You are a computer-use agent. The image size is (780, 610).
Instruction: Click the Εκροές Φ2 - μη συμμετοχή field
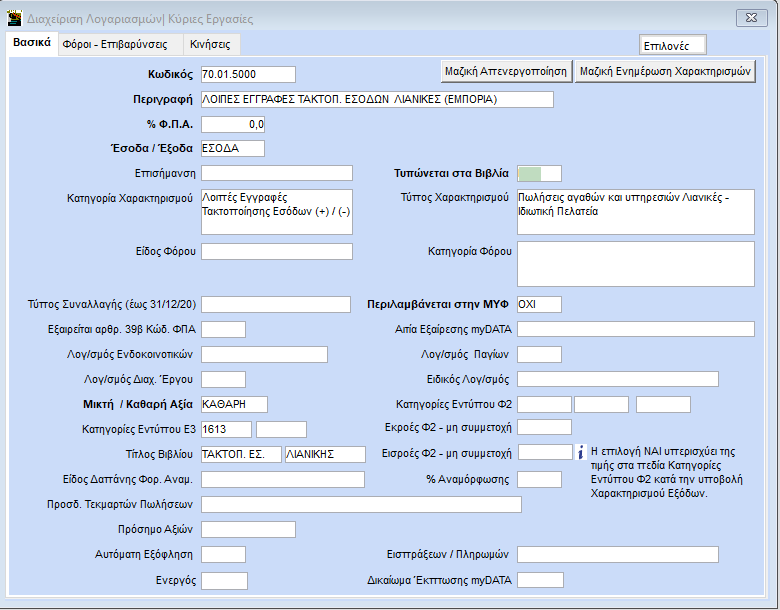click(544, 427)
